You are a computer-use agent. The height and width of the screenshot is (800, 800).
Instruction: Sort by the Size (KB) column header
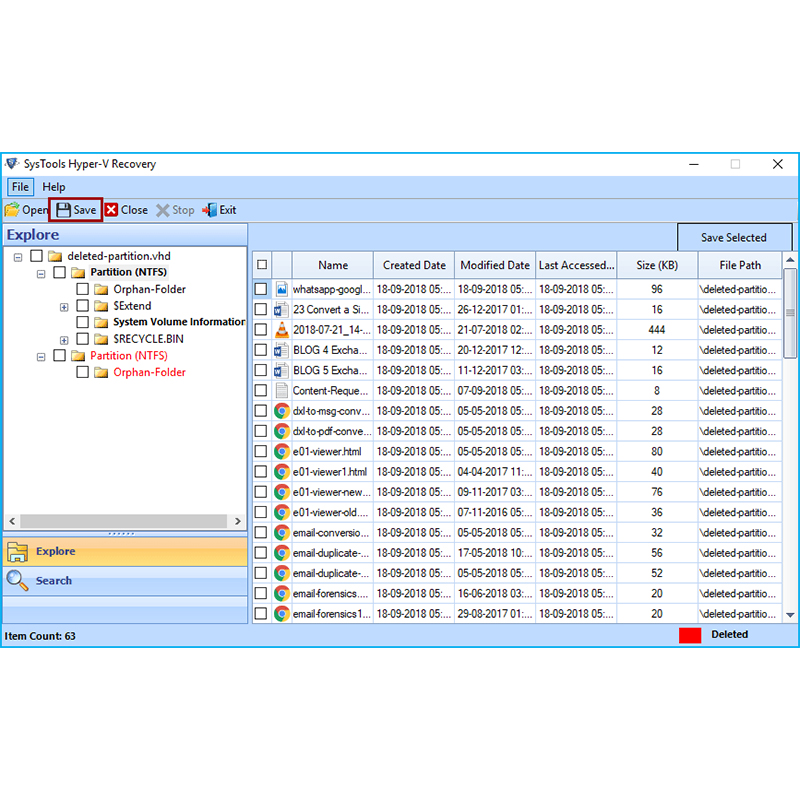pyautogui.click(x=657, y=265)
